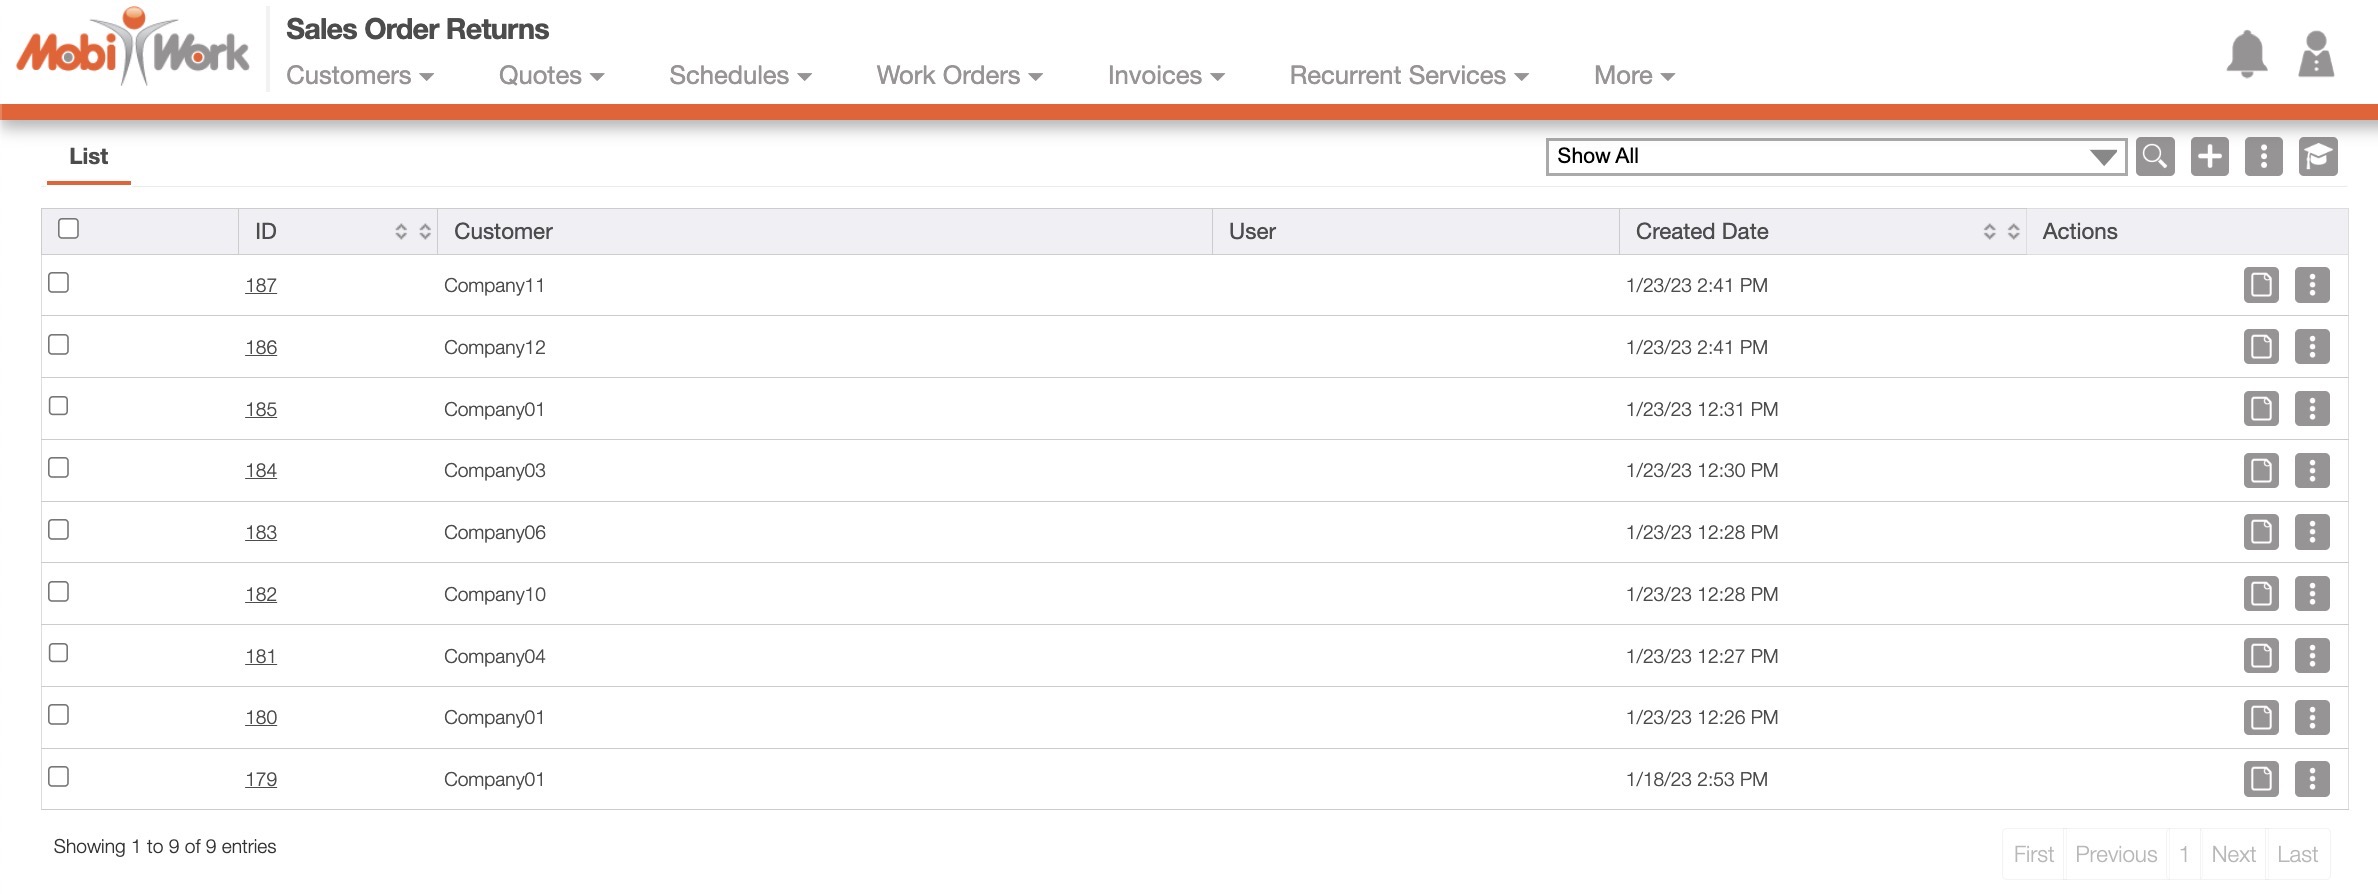View document icon for return 187
This screenshot has width=2378, height=894.
click(2260, 285)
